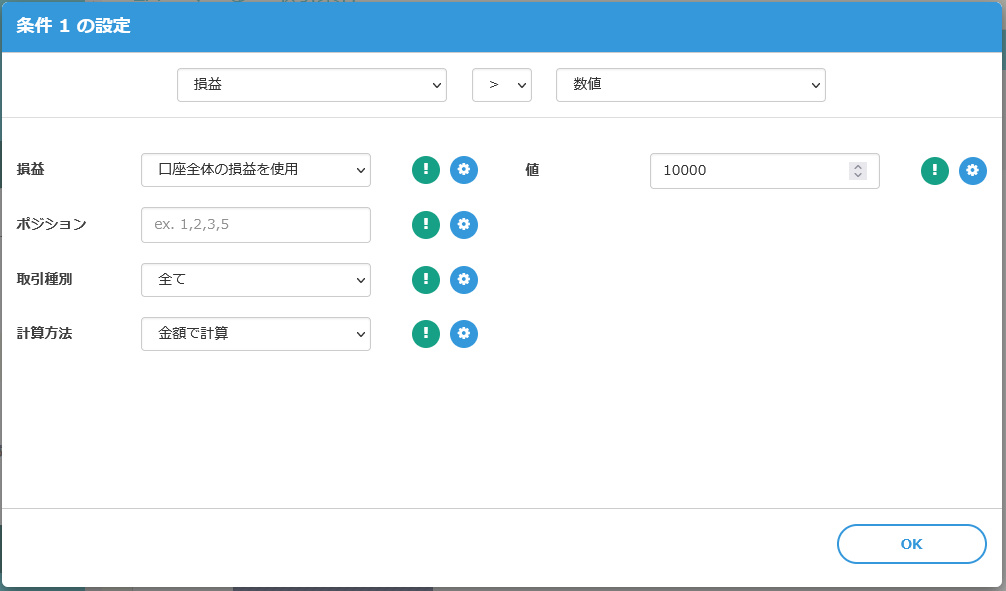Screen dimensions: 1006x591
Task: Open the gear settings for 計算方法
Action: pyautogui.click(x=464, y=334)
